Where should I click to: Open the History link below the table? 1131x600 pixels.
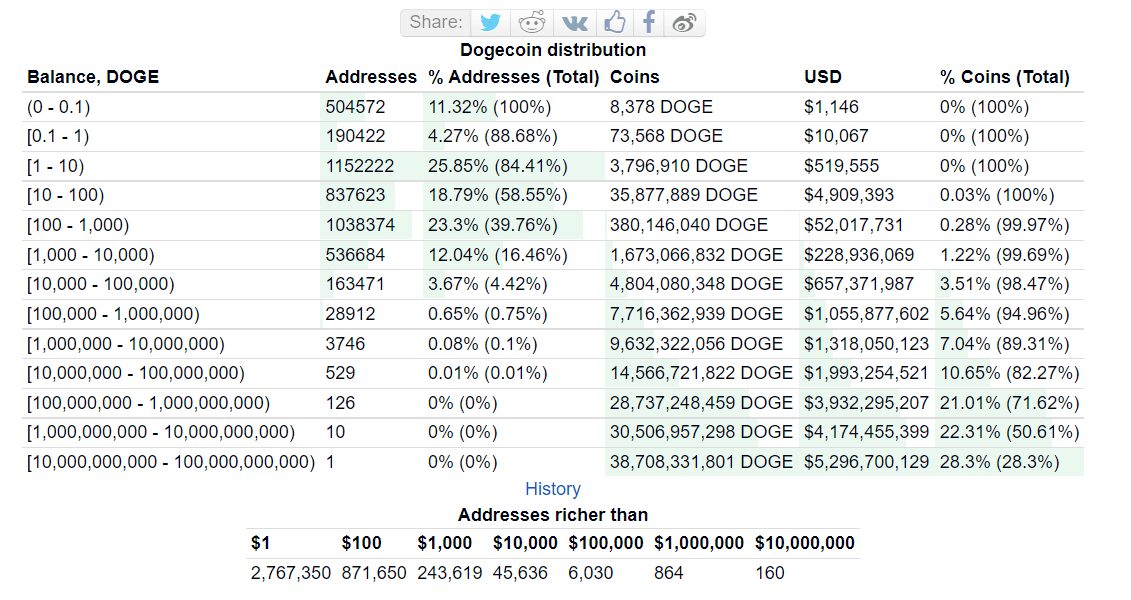(x=552, y=489)
